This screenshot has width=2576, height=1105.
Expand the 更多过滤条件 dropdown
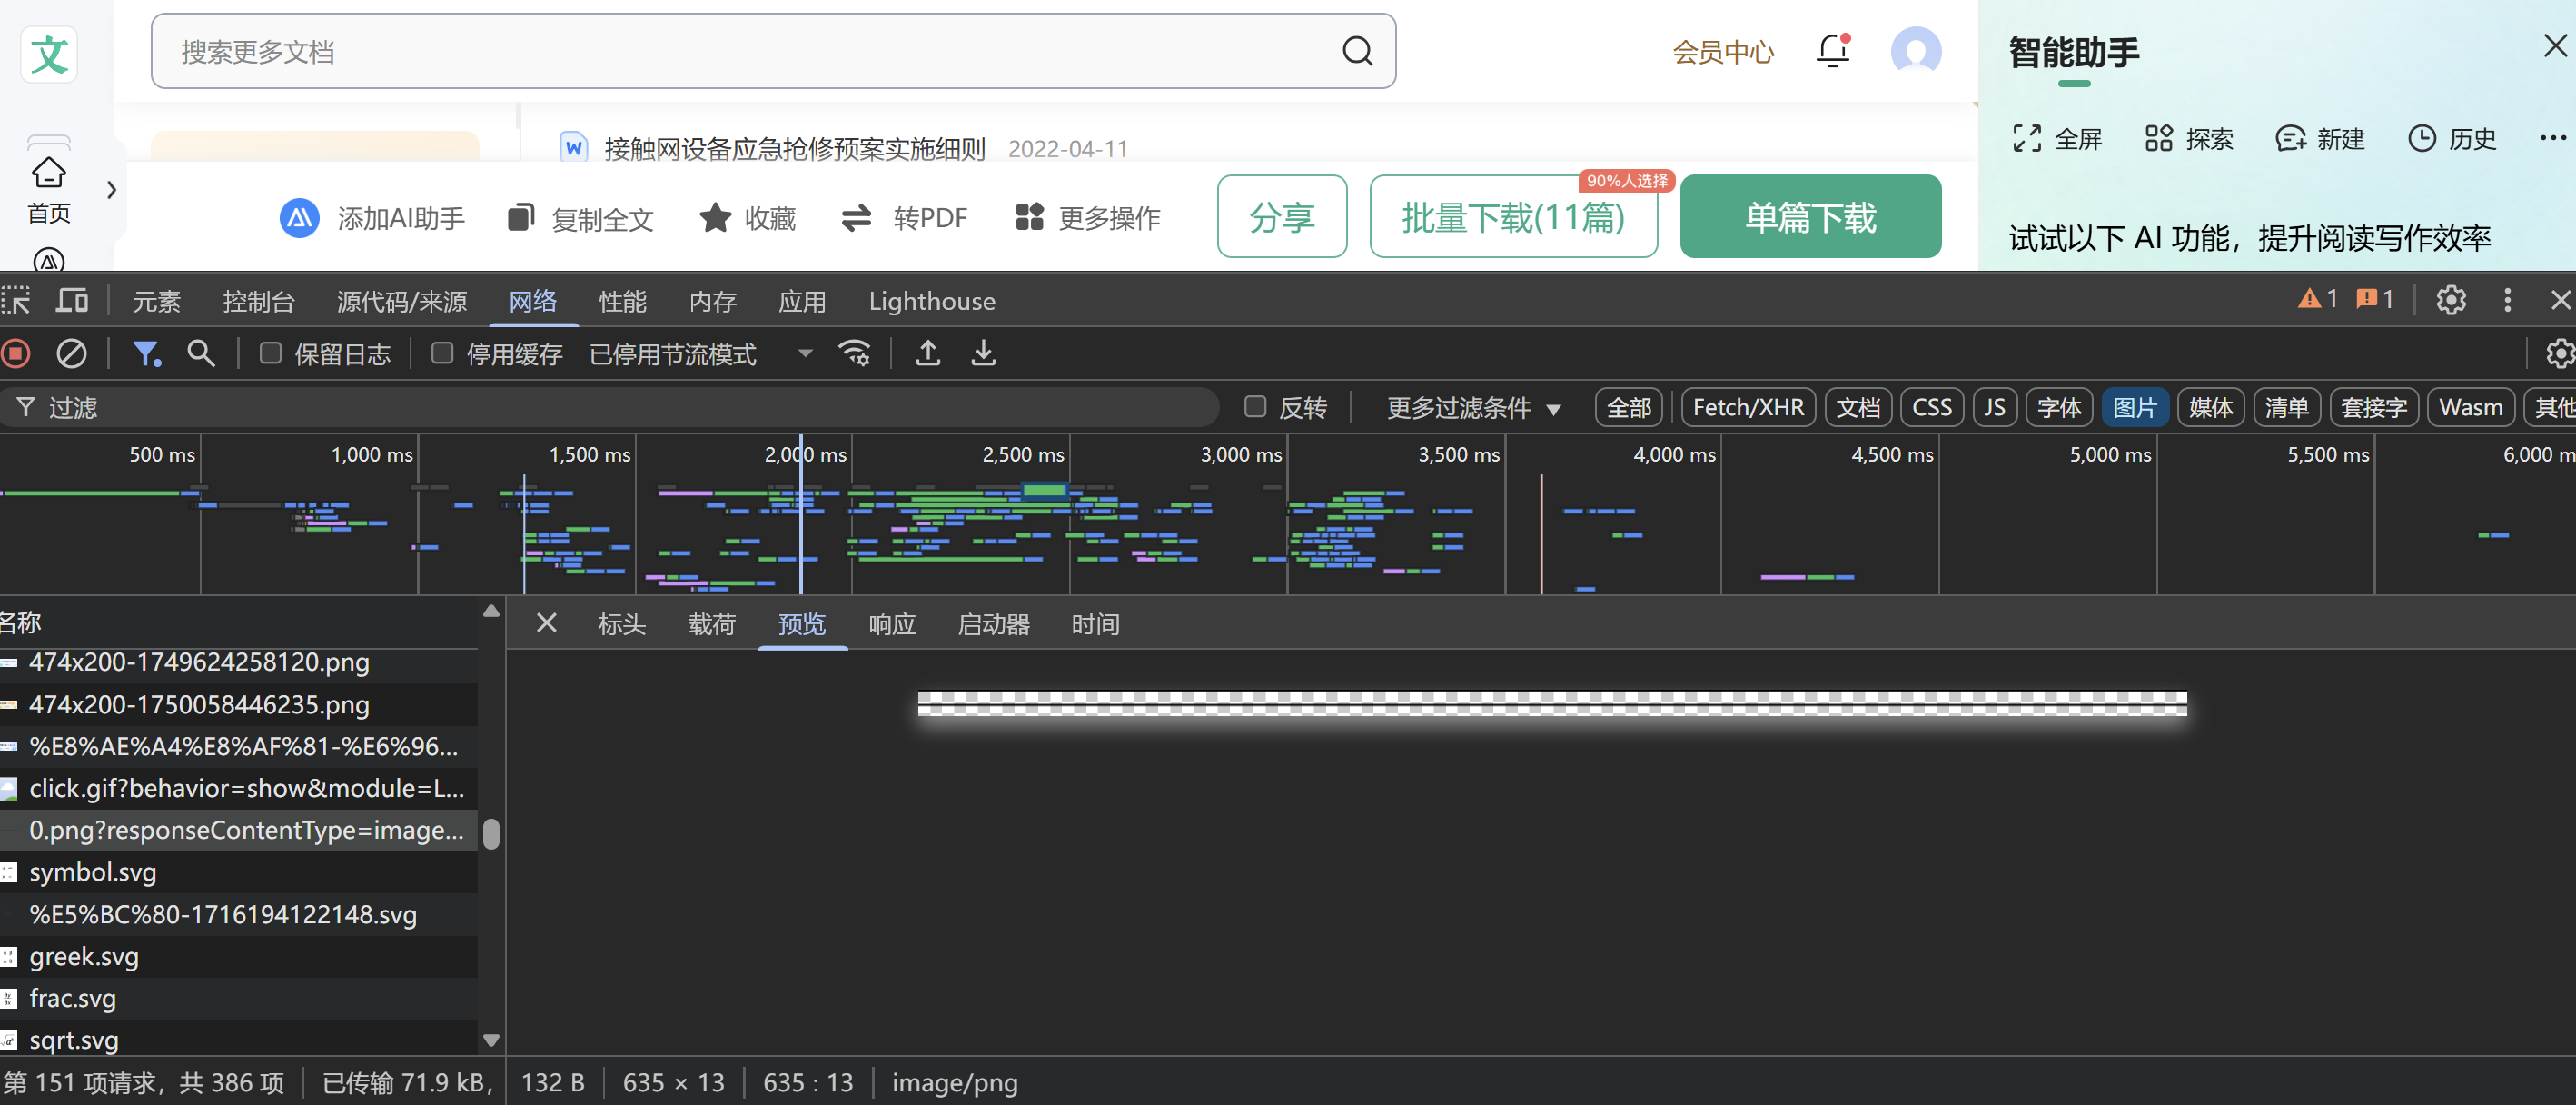(1473, 408)
